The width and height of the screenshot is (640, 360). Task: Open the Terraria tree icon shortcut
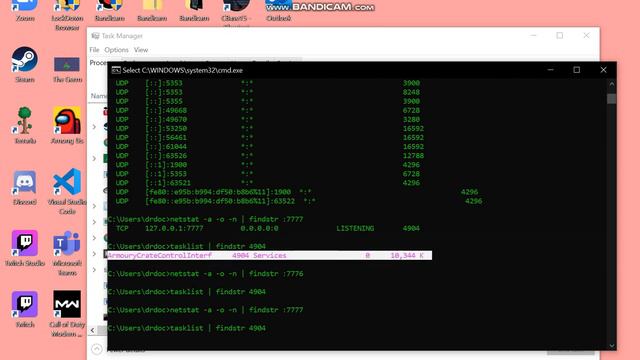[x=25, y=126]
